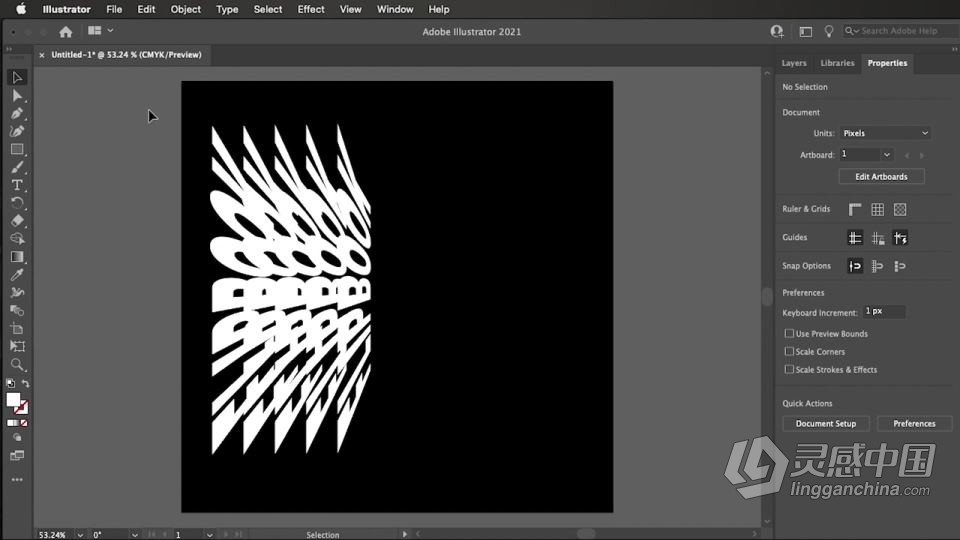Toggle lock guides icon
Viewport: 960px width, 540px height.
click(877, 238)
